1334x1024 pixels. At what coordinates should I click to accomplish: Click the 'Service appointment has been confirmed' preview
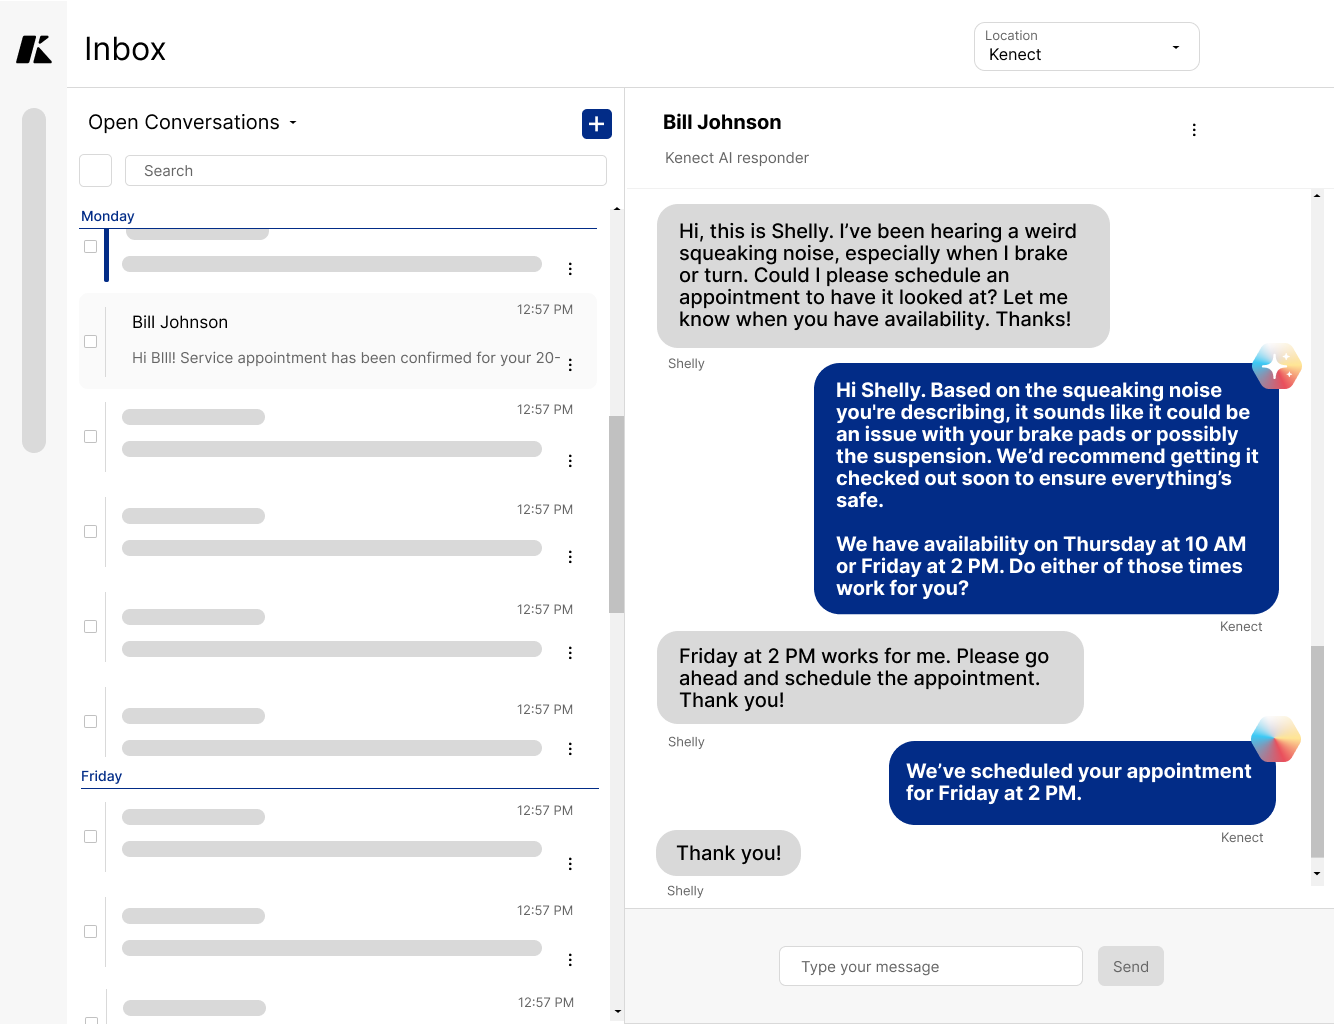click(346, 358)
